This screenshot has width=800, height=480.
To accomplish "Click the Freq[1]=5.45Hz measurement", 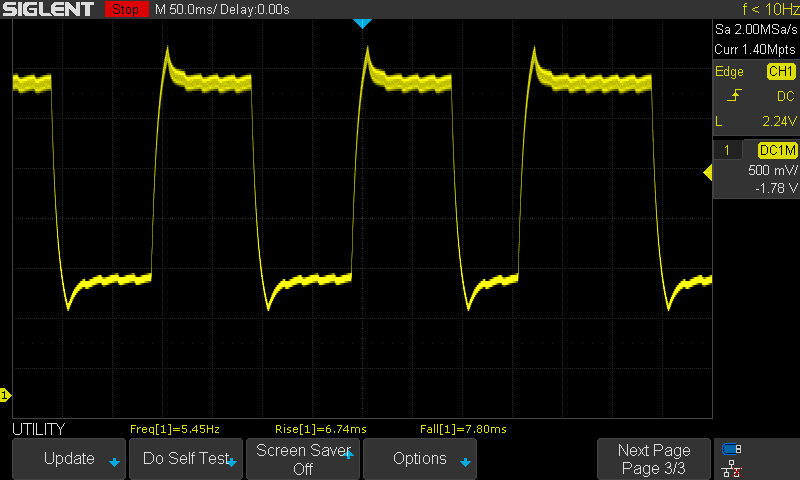I will [x=174, y=429].
